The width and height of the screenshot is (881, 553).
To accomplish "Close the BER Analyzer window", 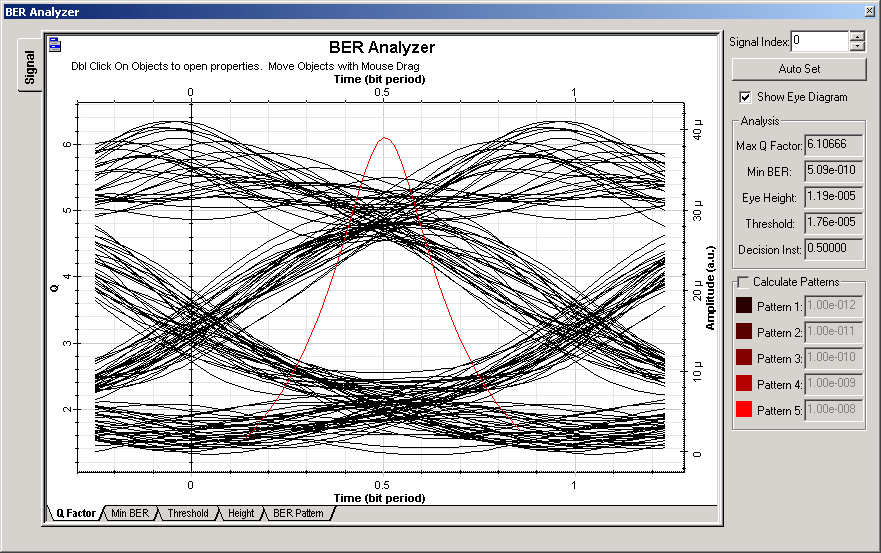I will [869, 11].
